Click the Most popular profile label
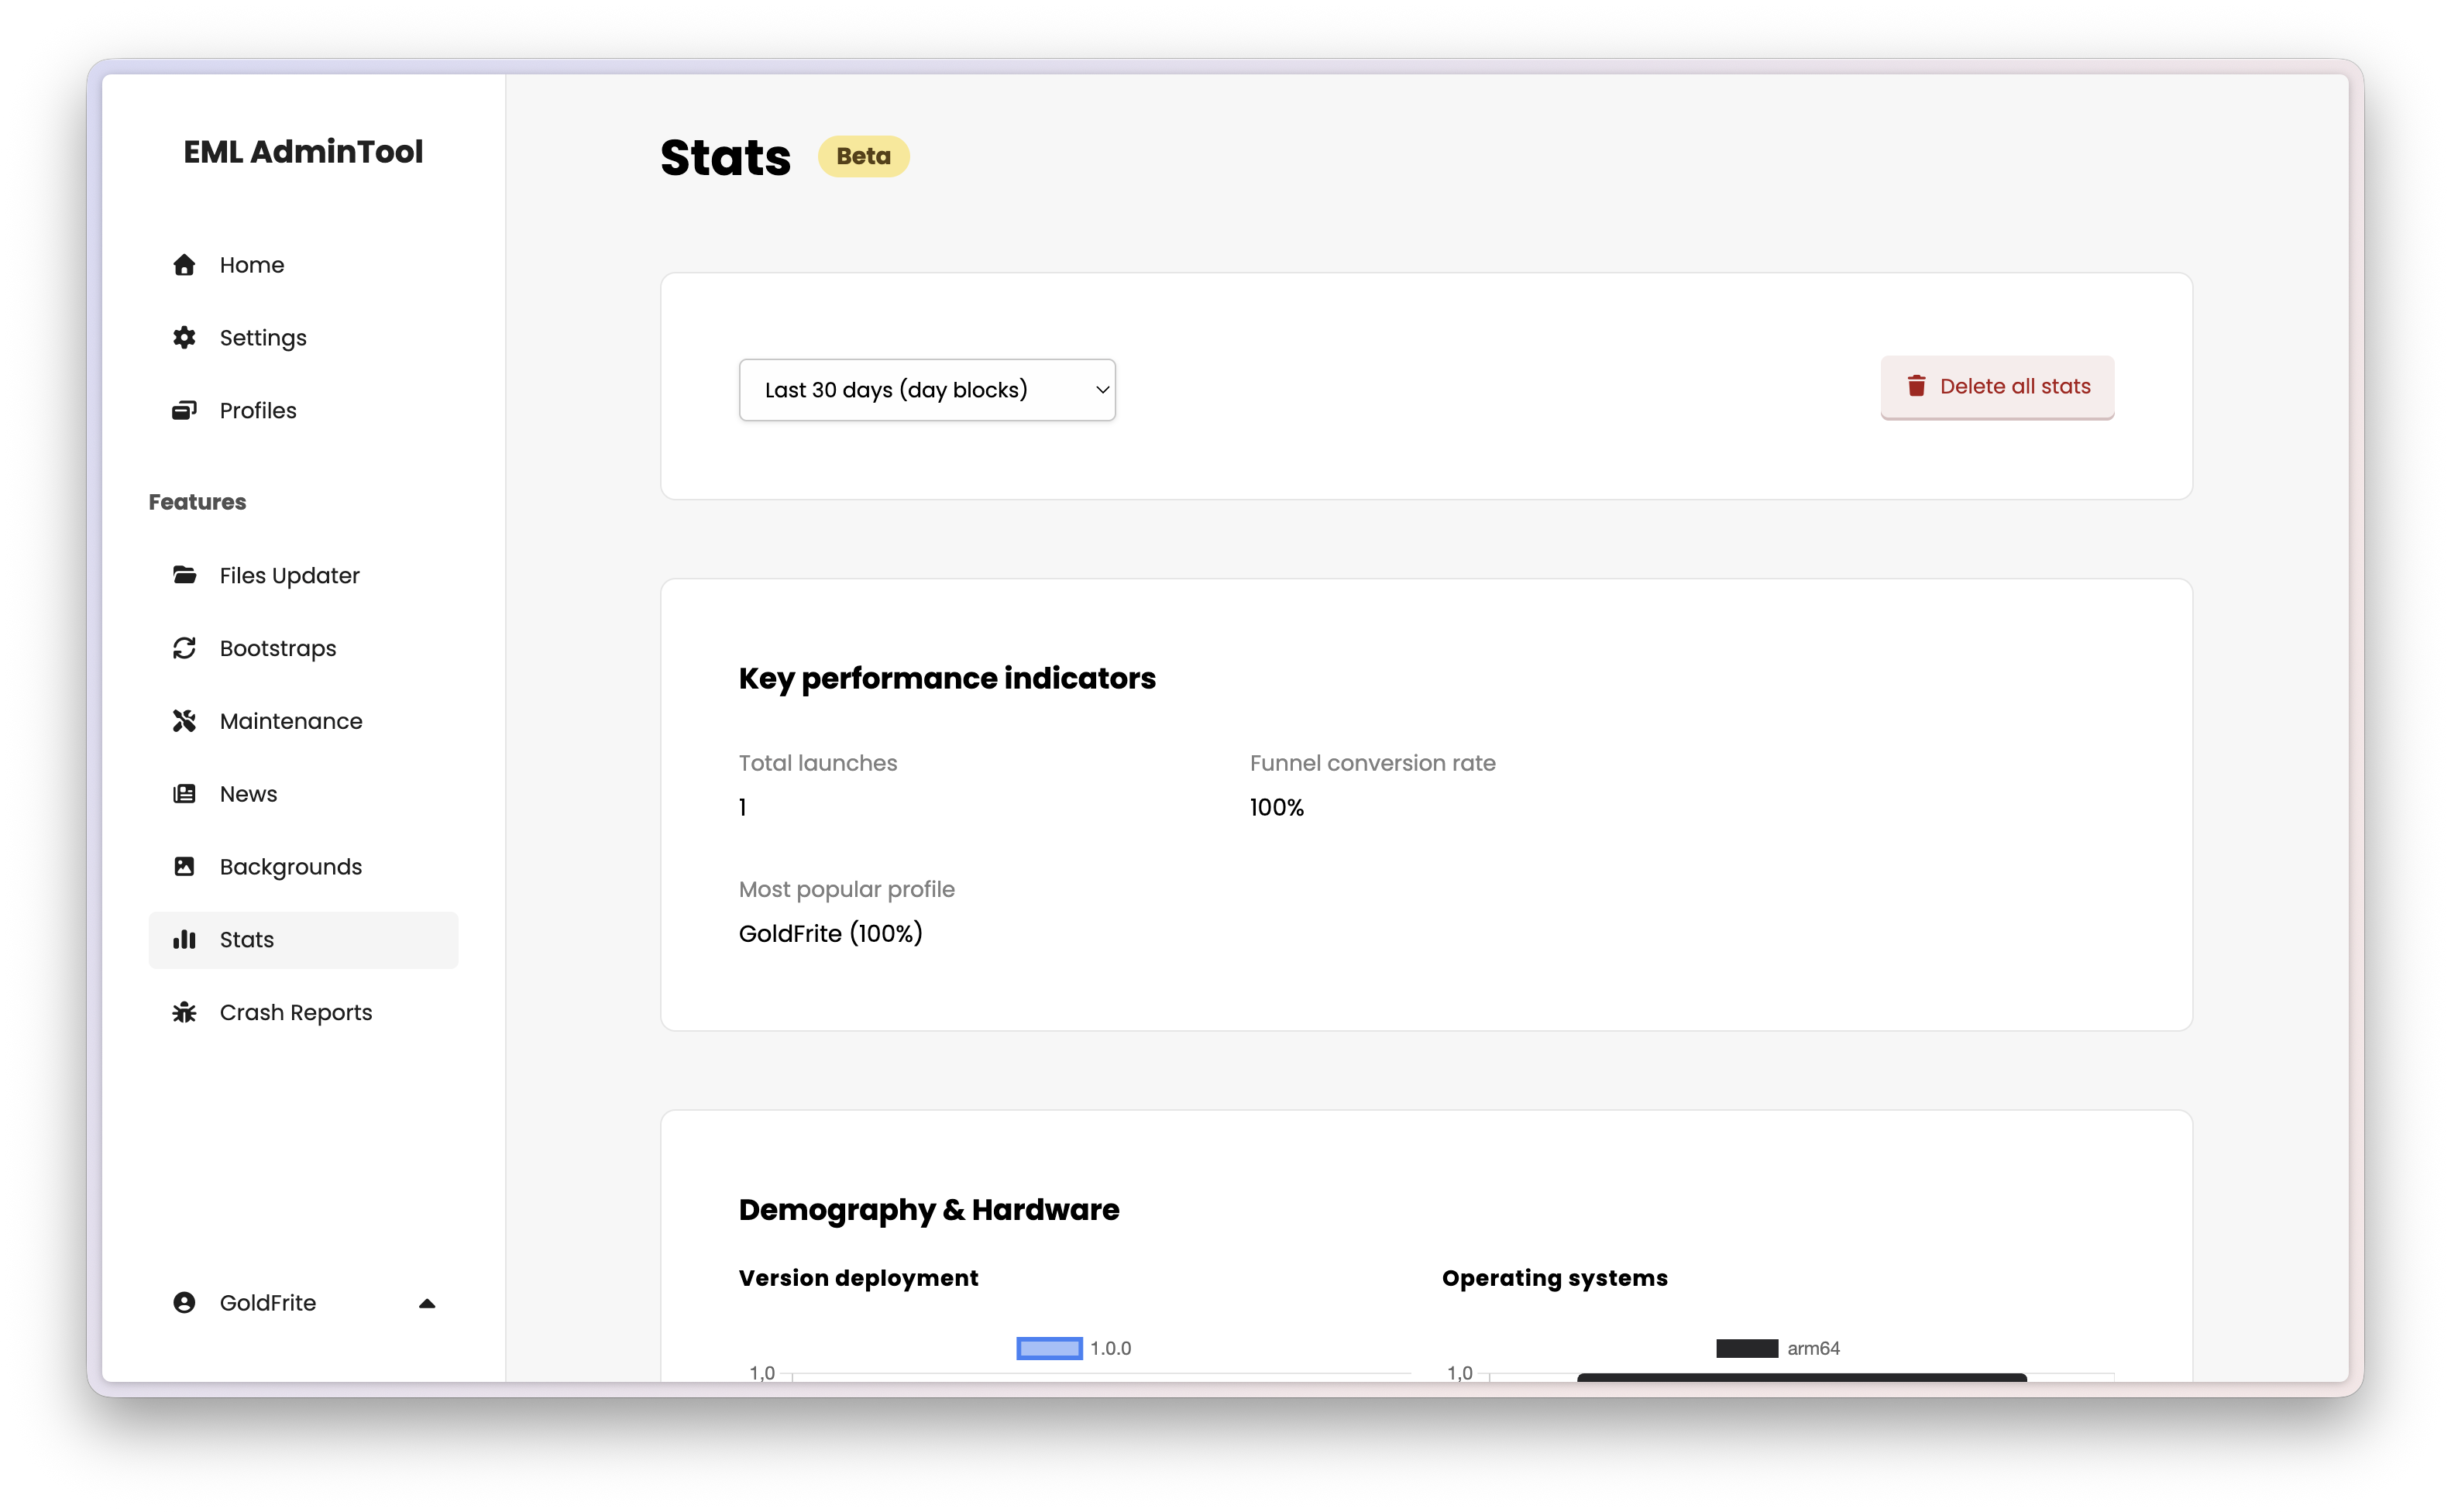2451x1512 pixels. (847, 890)
